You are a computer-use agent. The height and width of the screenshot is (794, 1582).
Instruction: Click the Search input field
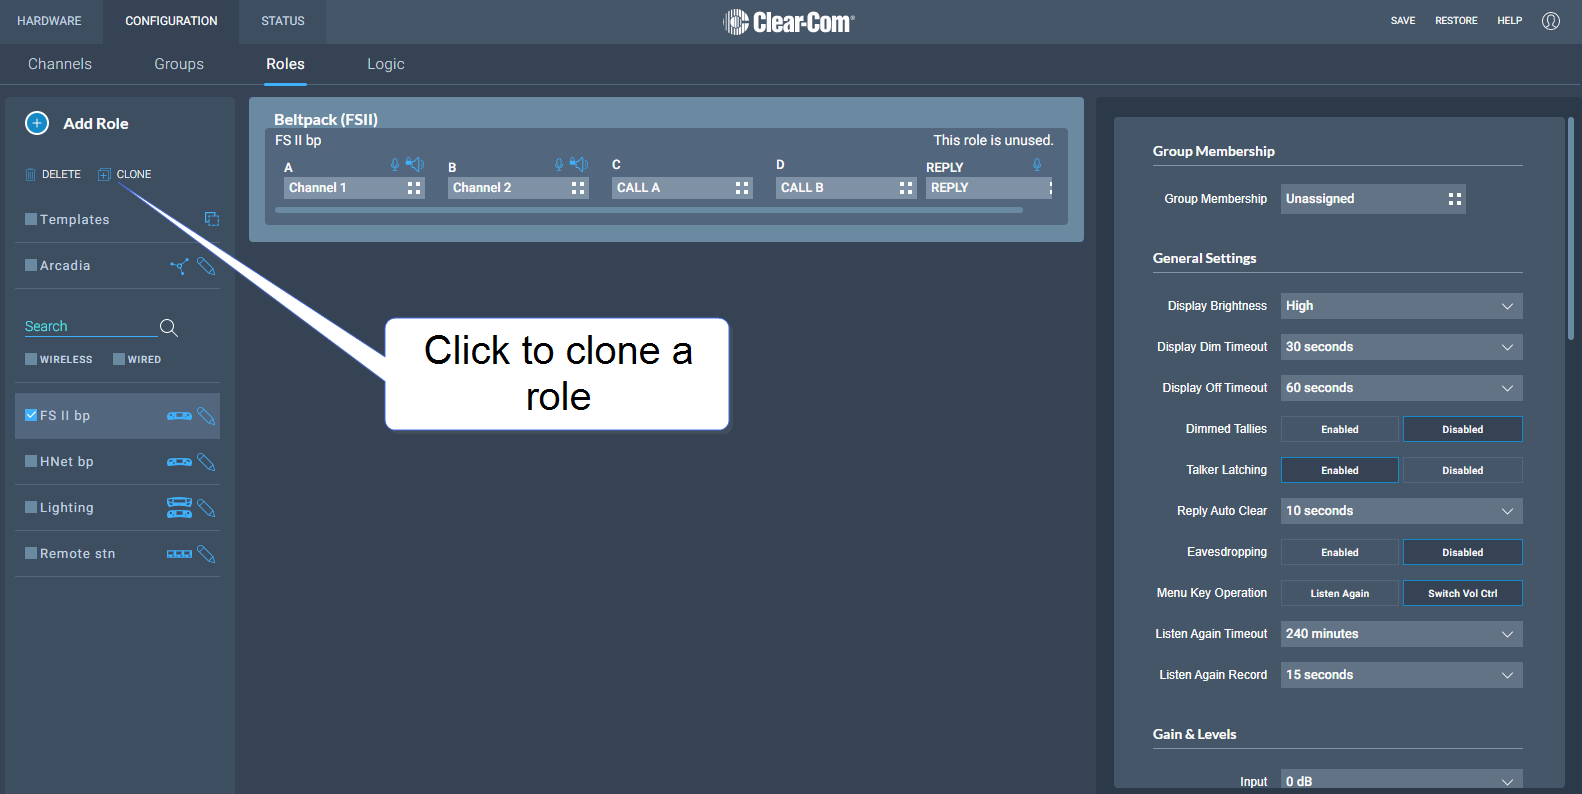[90, 327]
